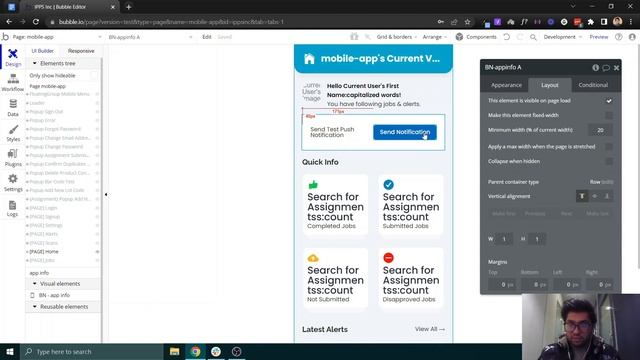Open the Design tab in sidebar
The height and width of the screenshot is (360, 640).
[13, 58]
